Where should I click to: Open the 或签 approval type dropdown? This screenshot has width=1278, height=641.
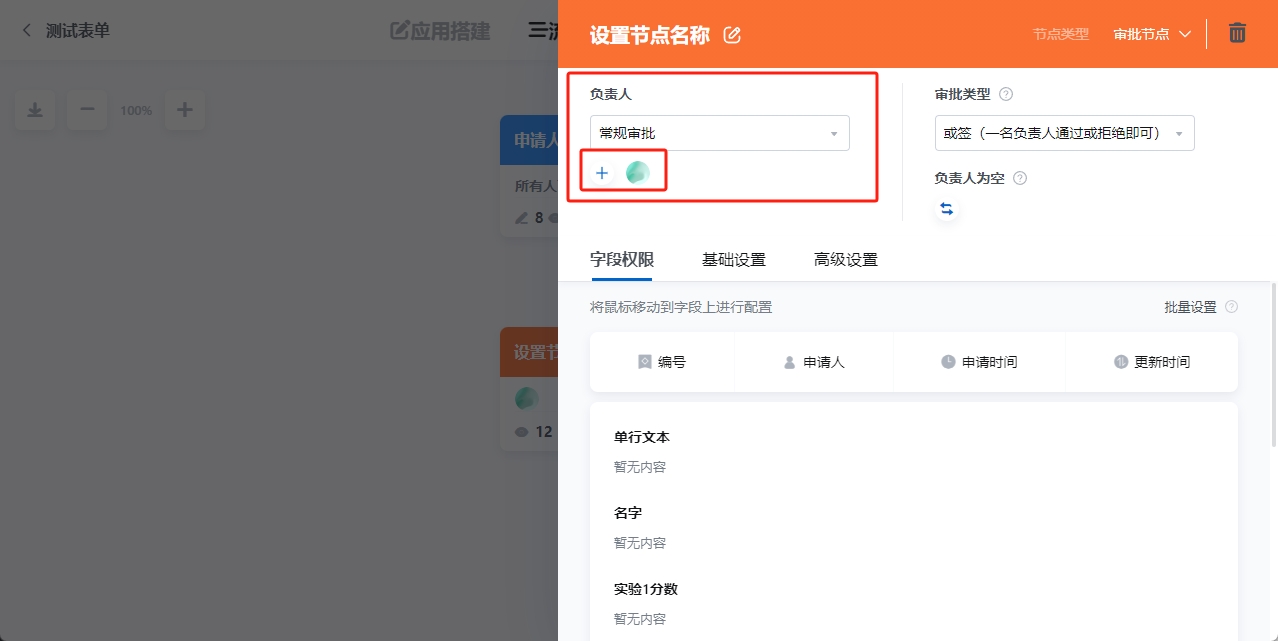pos(1063,132)
